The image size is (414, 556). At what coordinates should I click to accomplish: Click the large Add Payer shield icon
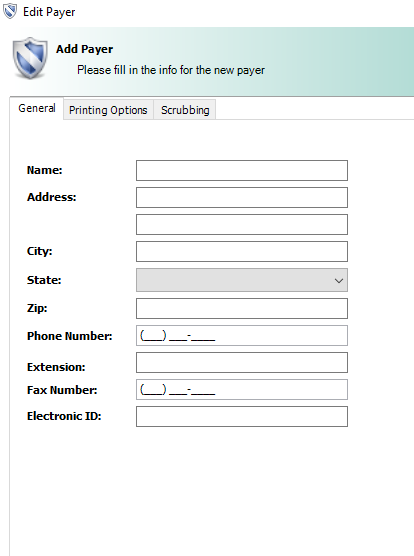pos(30,58)
